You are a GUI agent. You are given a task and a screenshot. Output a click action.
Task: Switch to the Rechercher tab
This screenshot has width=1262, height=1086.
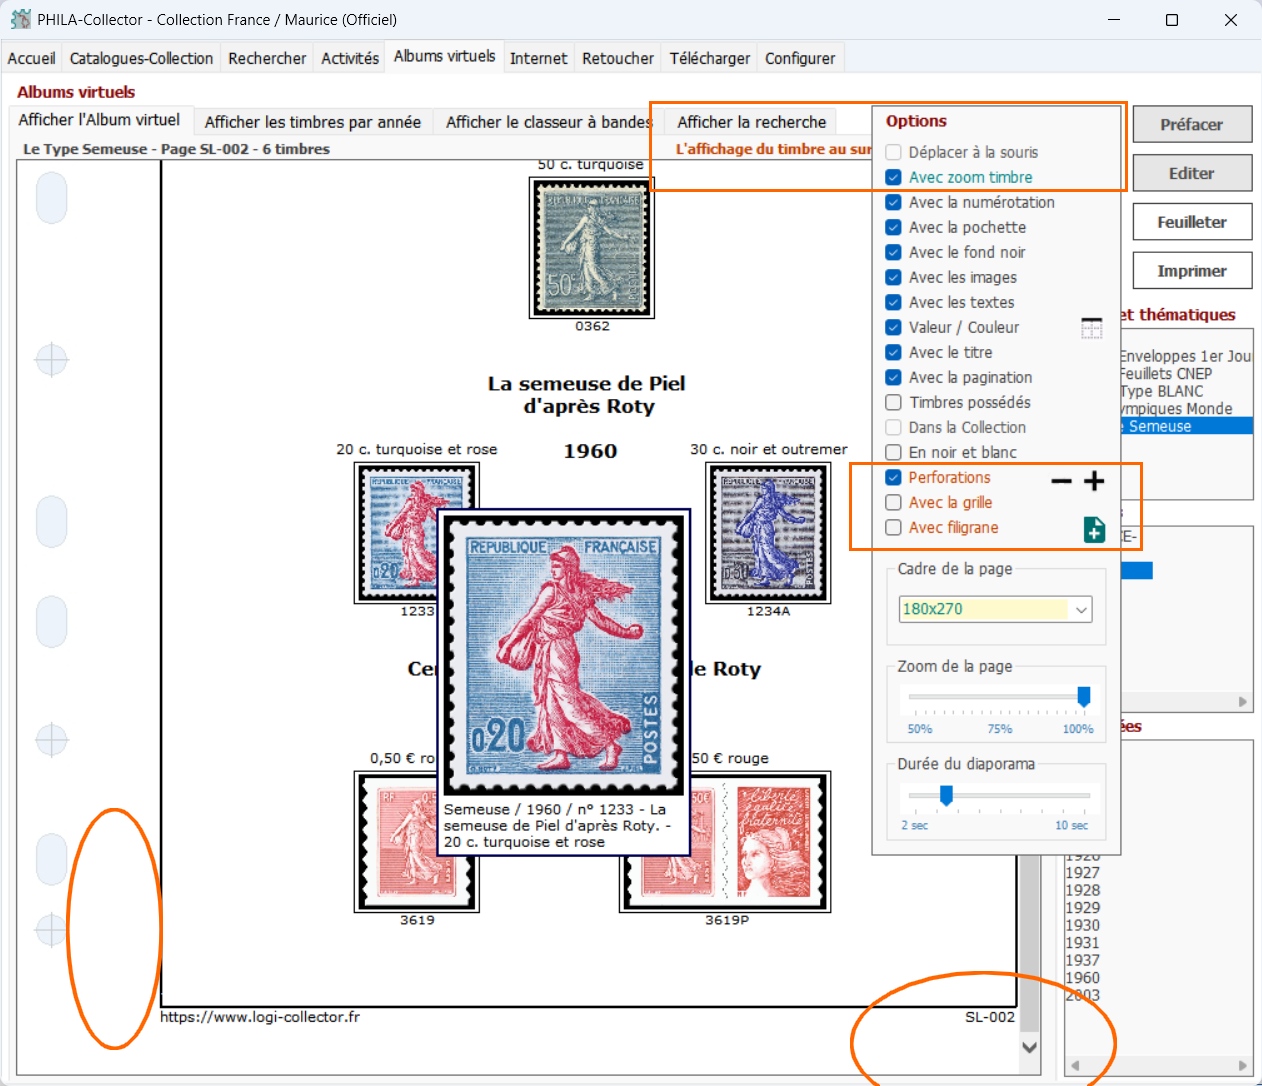point(267,58)
